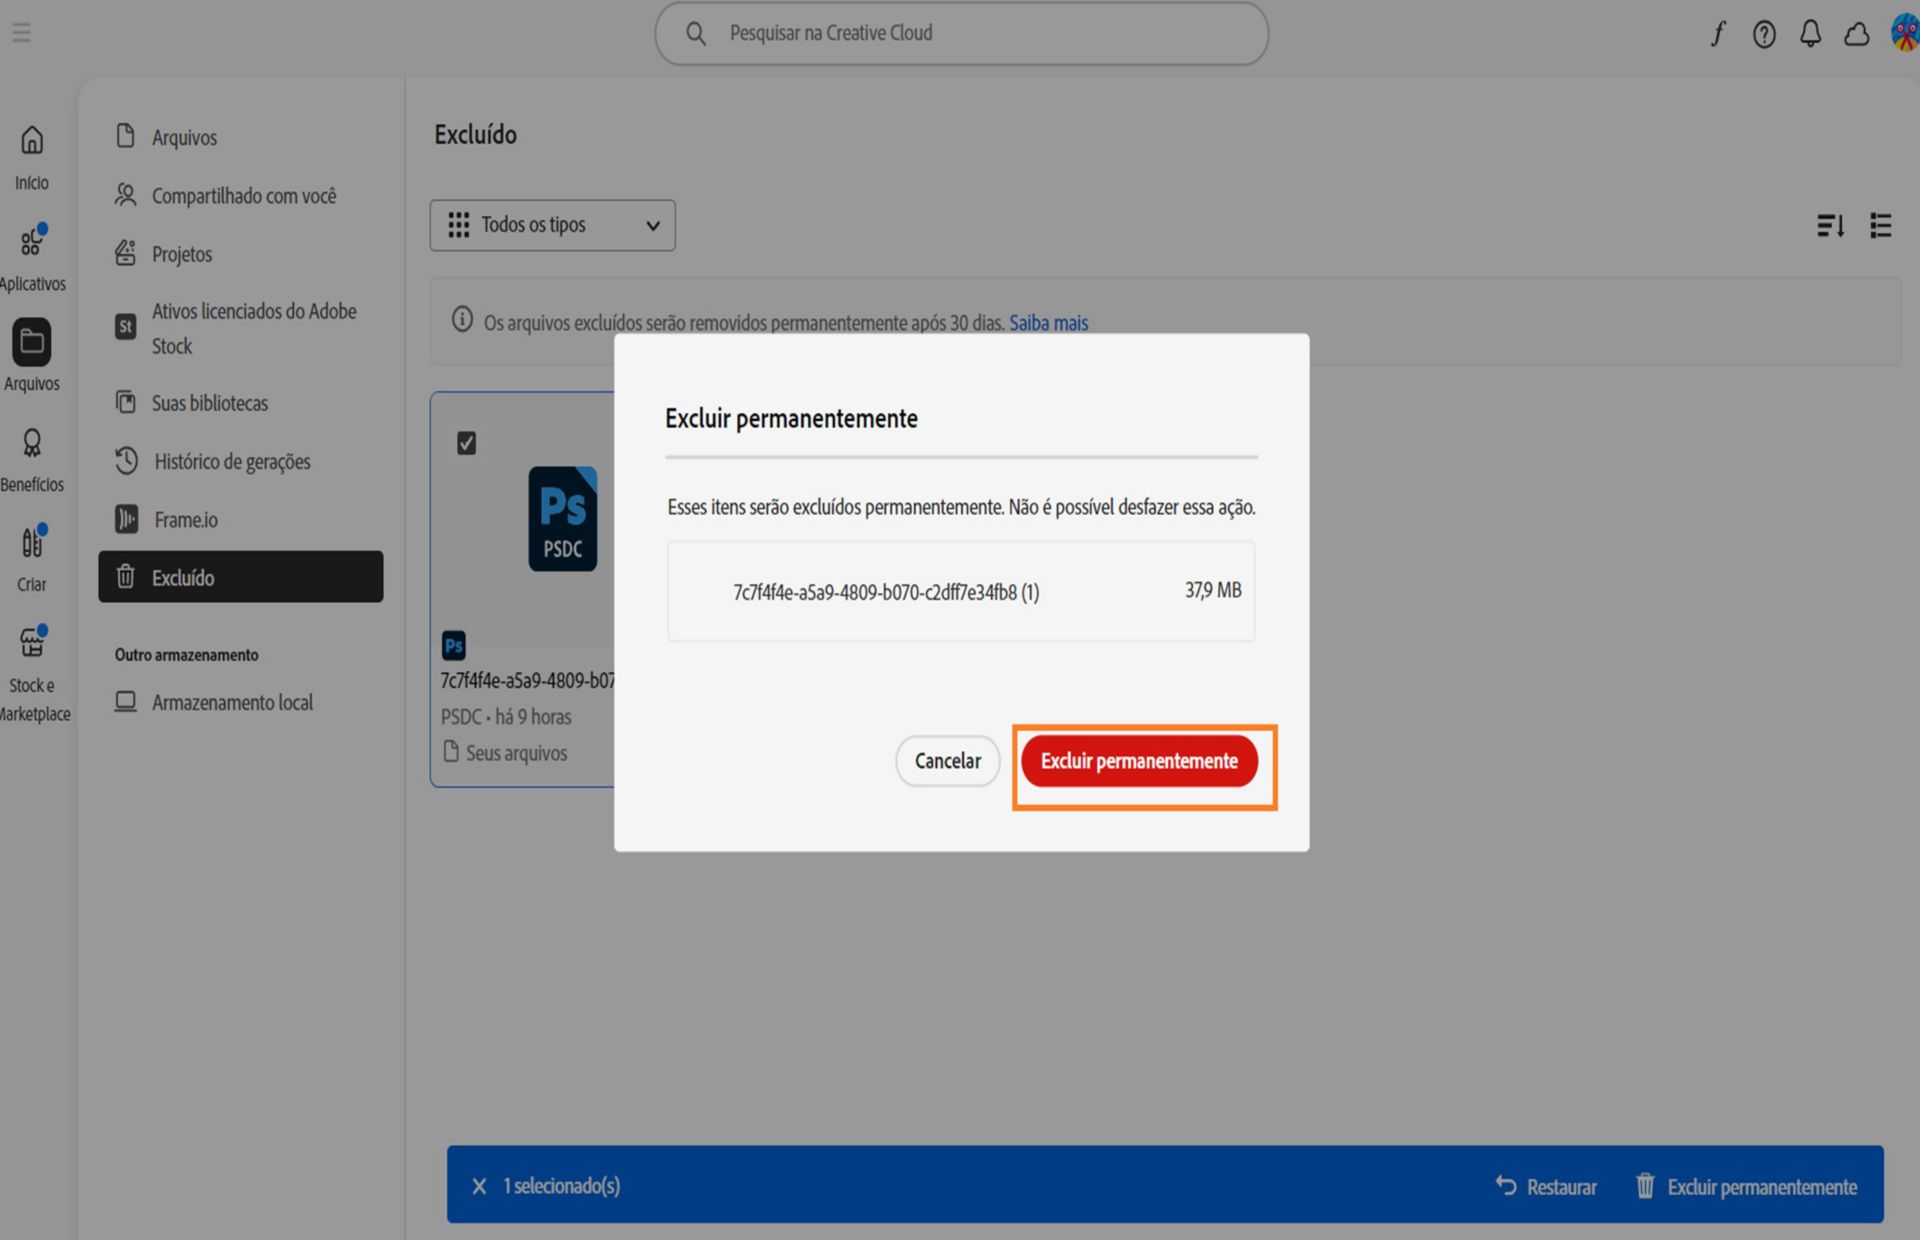Open the Saiba mais link
The width and height of the screenshot is (1920, 1240).
[1048, 323]
